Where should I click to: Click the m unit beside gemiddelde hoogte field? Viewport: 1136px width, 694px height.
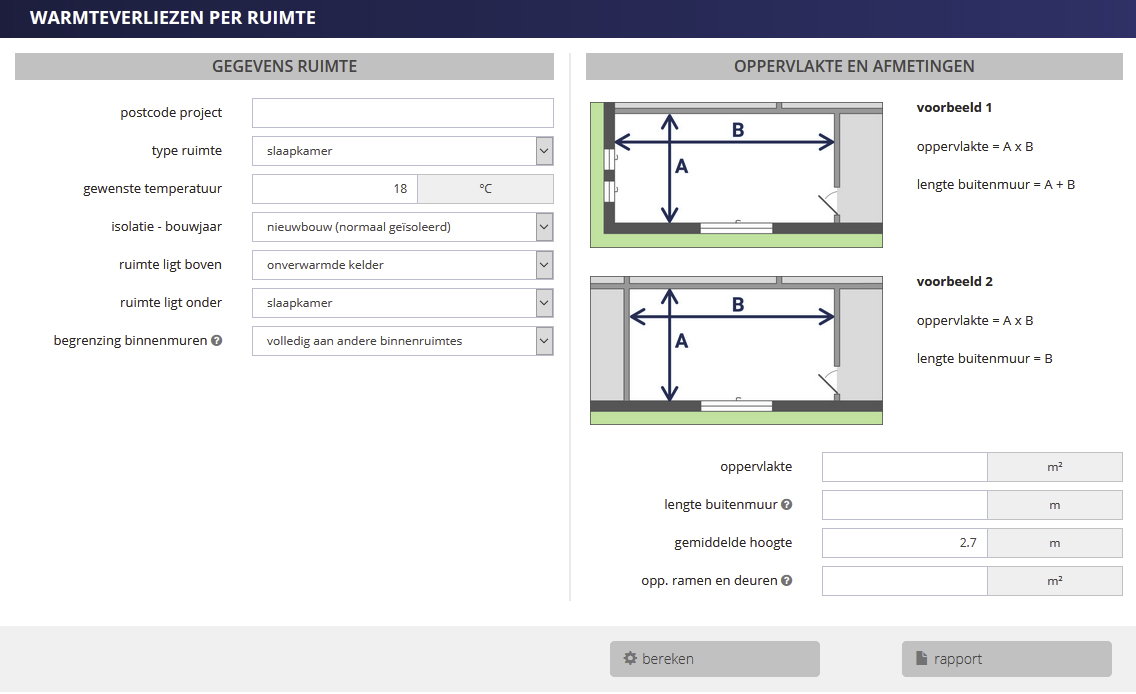pyautogui.click(x=1055, y=543)
